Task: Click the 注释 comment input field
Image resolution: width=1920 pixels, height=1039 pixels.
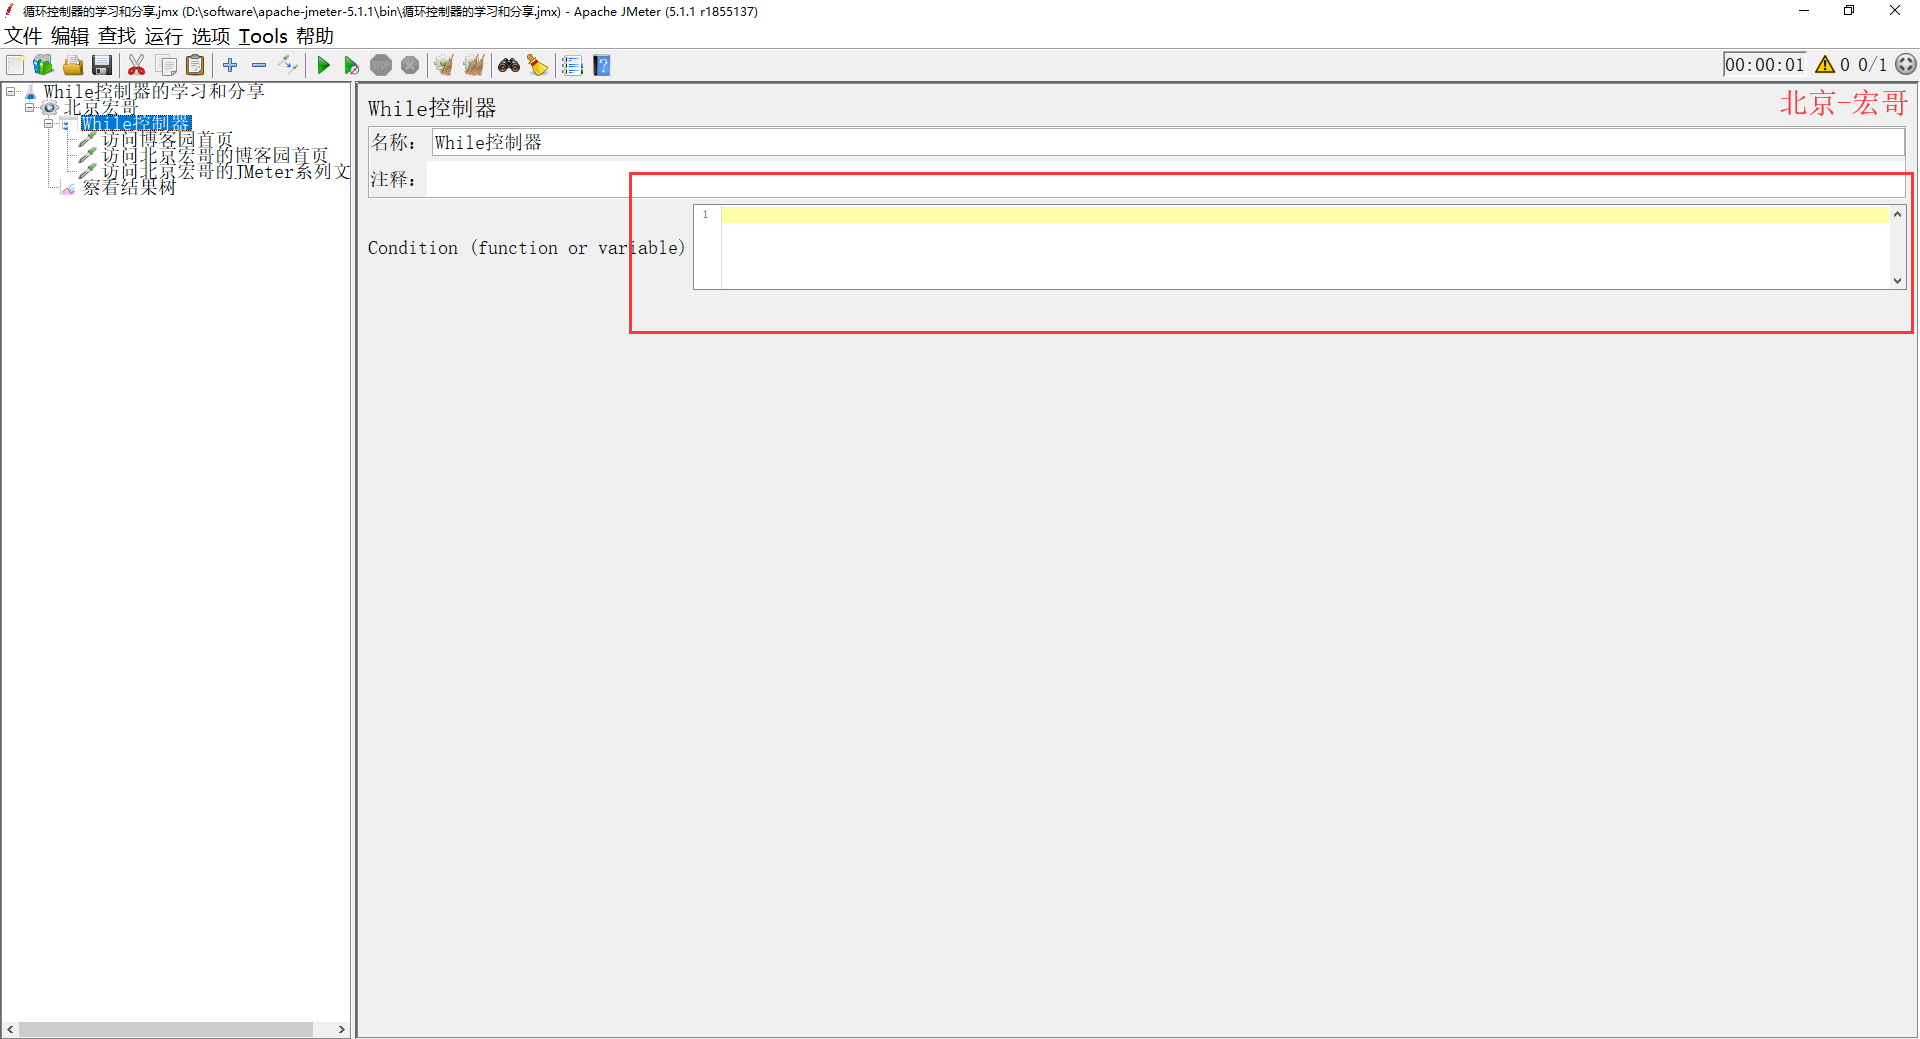Action: click(1168, 180)
